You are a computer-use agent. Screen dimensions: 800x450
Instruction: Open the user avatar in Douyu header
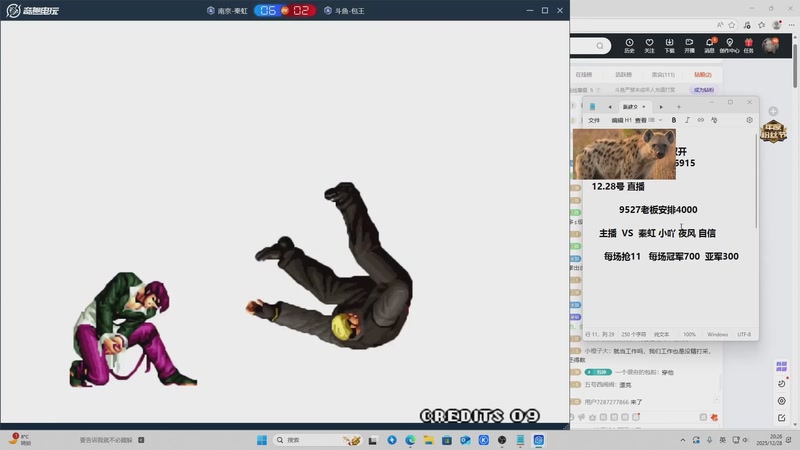pos(770,45)
